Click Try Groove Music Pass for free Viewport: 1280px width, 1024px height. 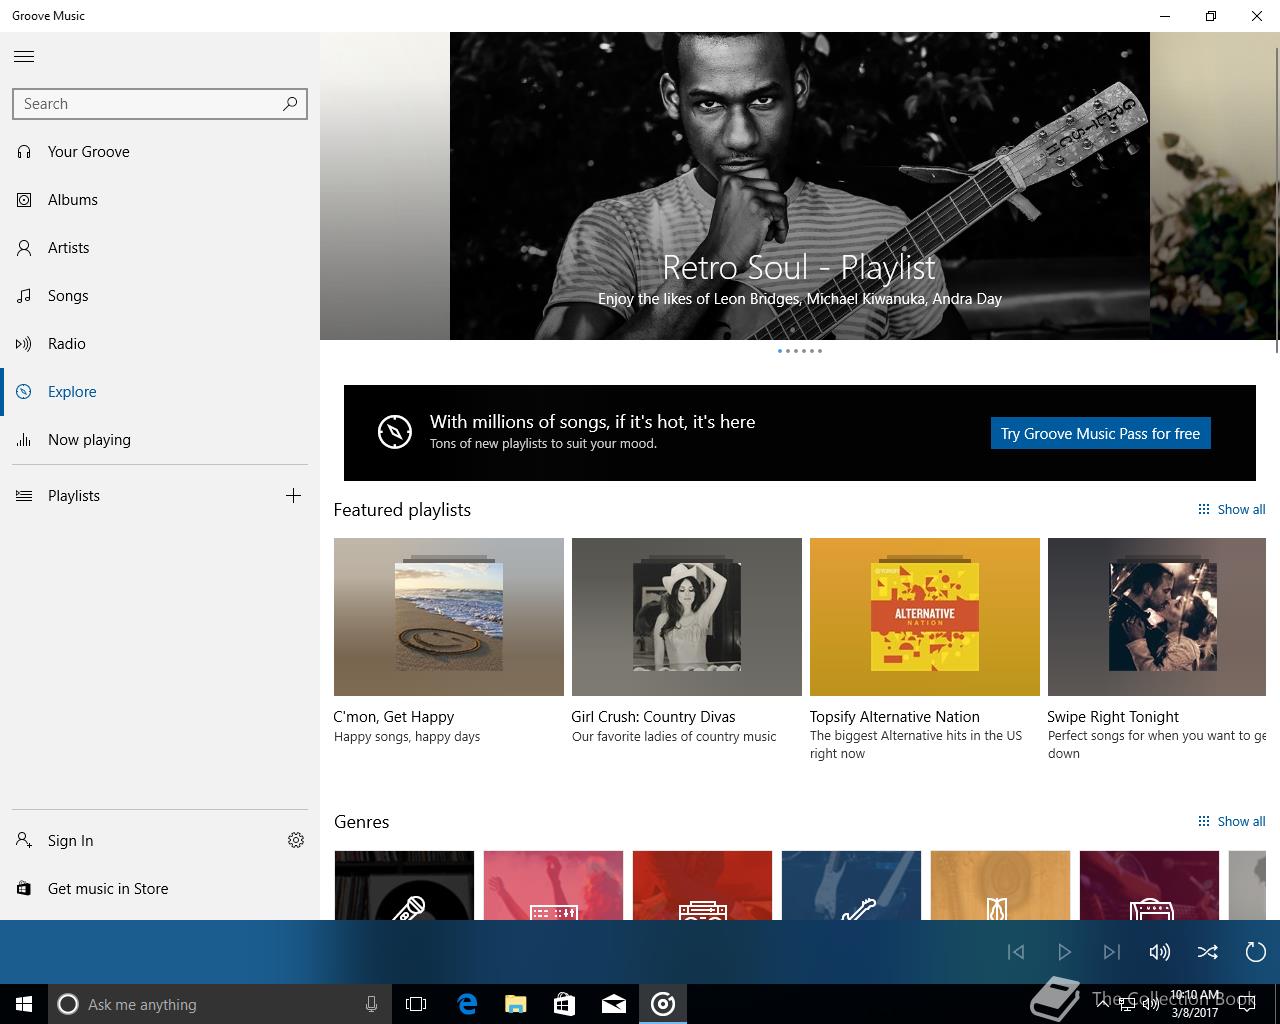(x=1100, y=433)
